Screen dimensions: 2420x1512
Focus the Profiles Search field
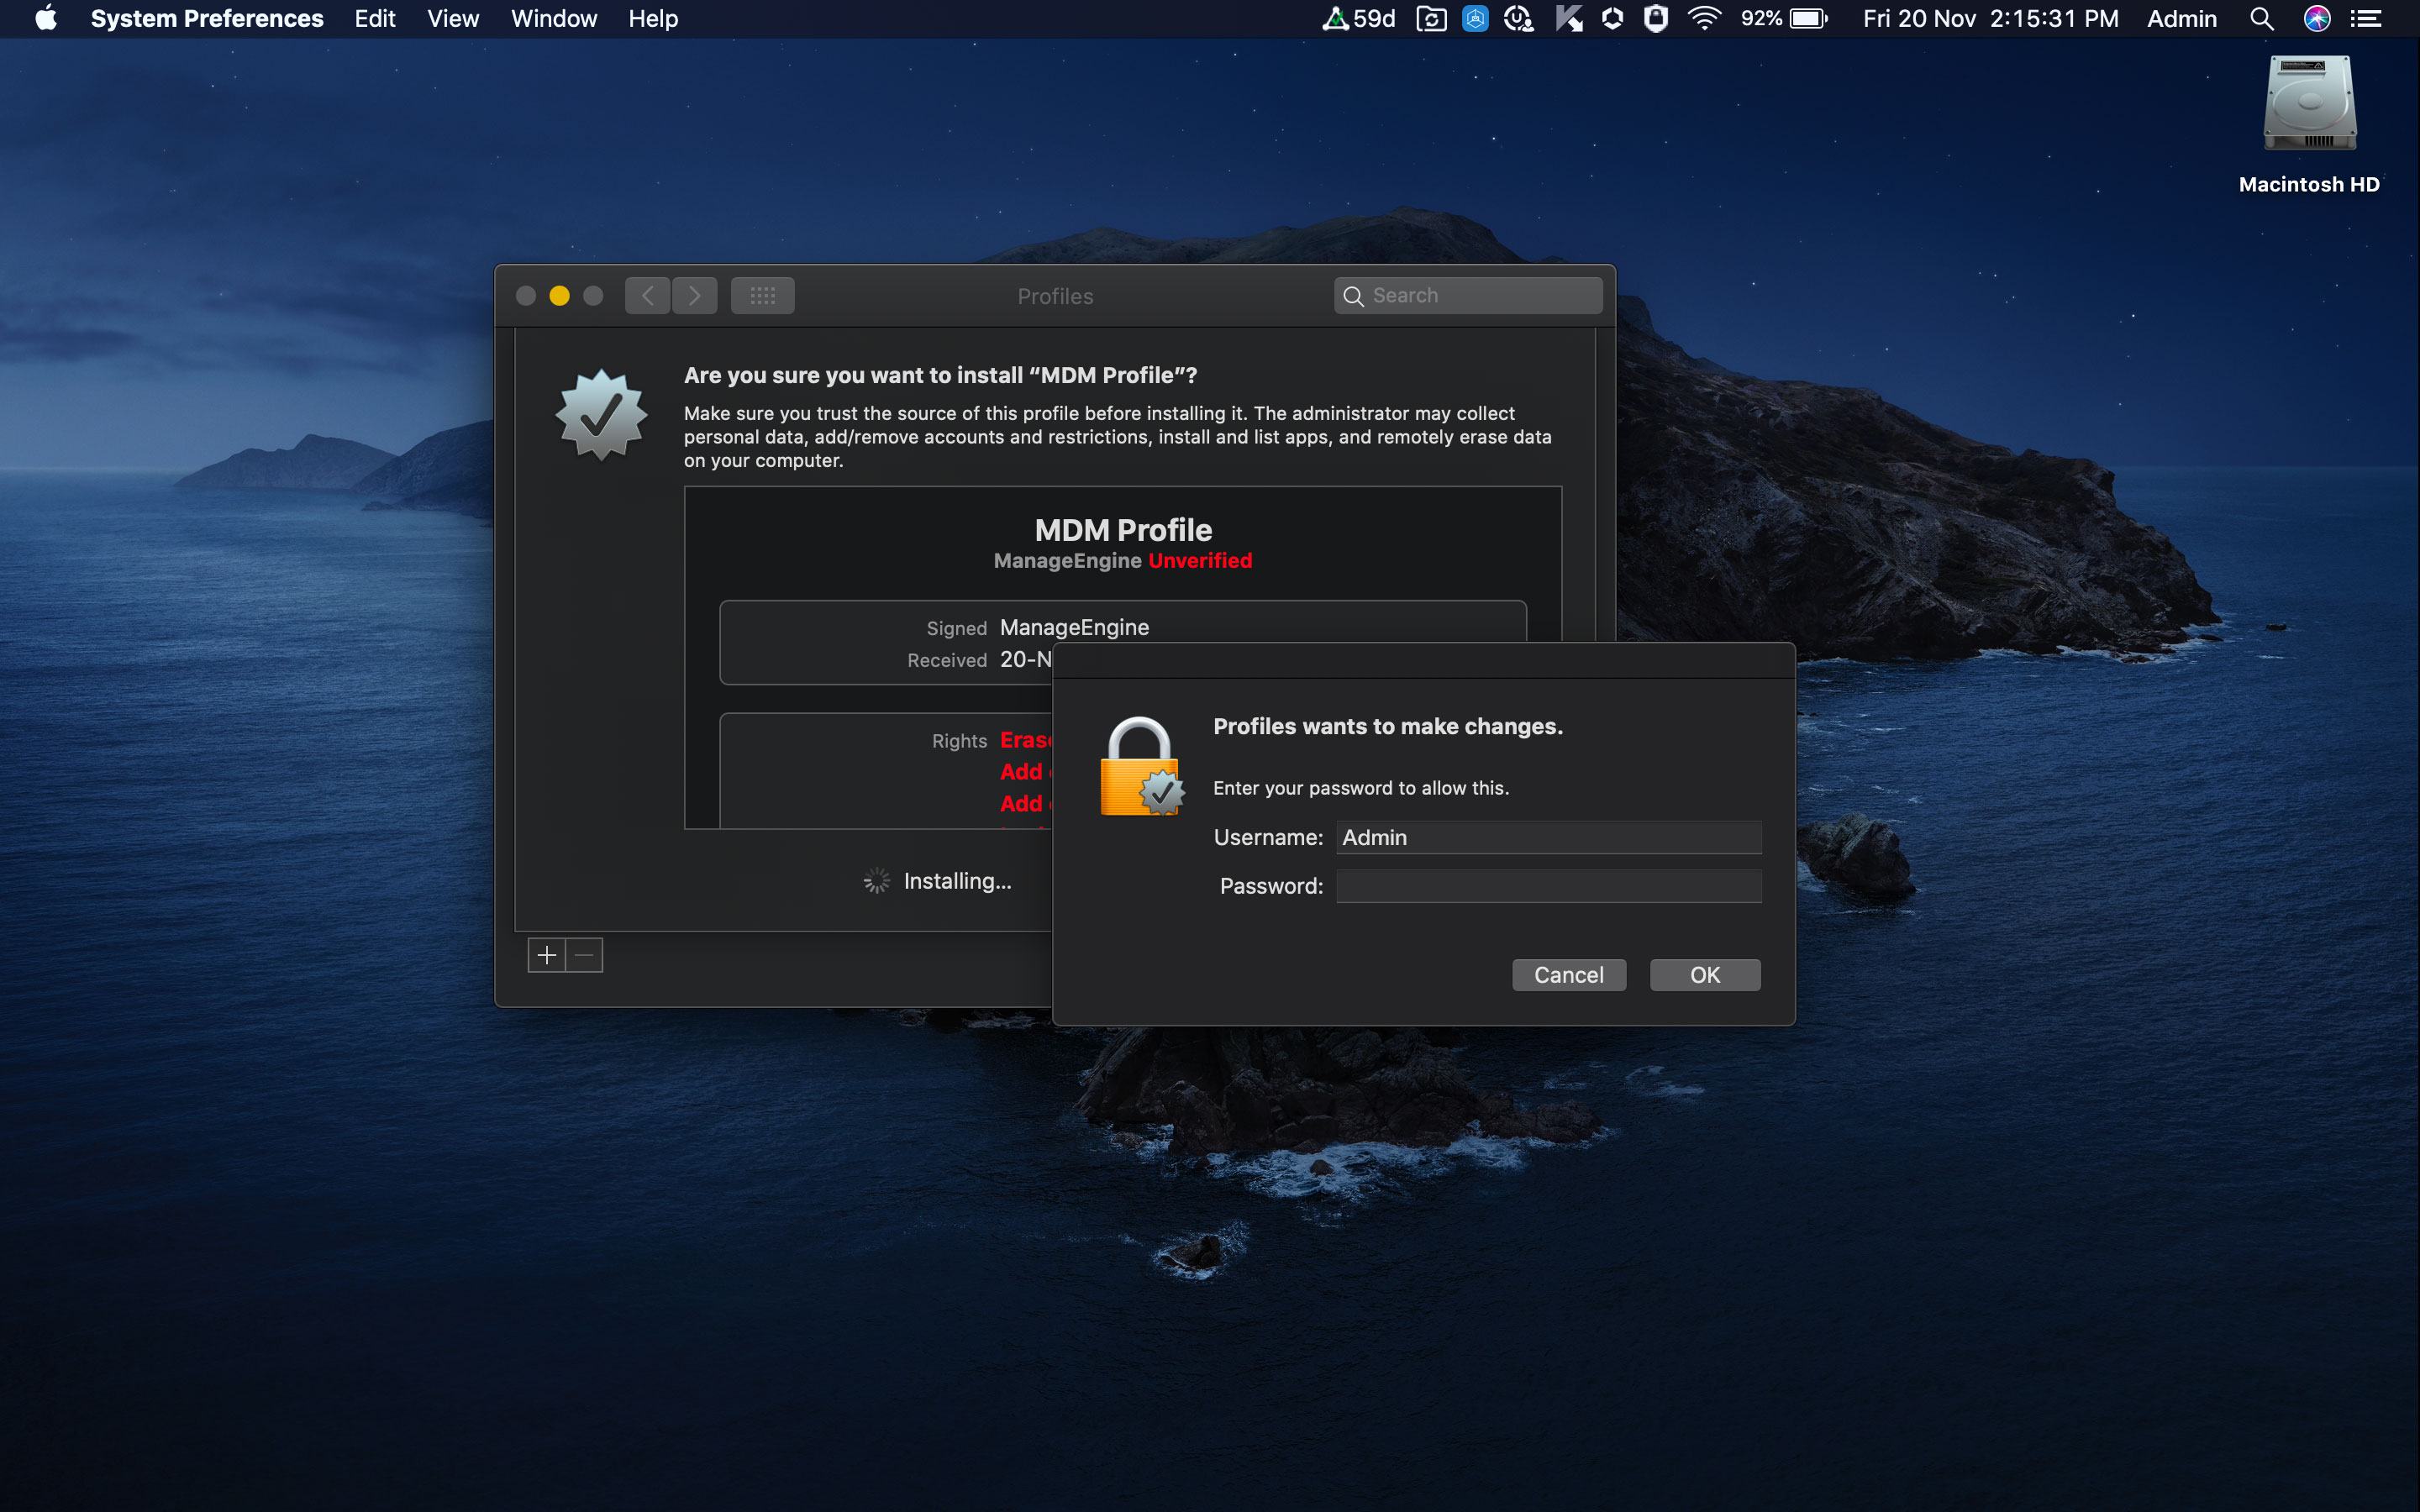click(1480, 296)
